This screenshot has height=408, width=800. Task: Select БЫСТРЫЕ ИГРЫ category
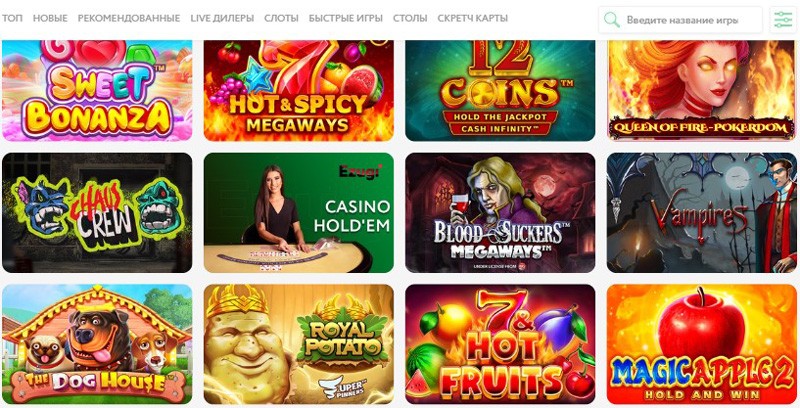(x=345, y=18)
